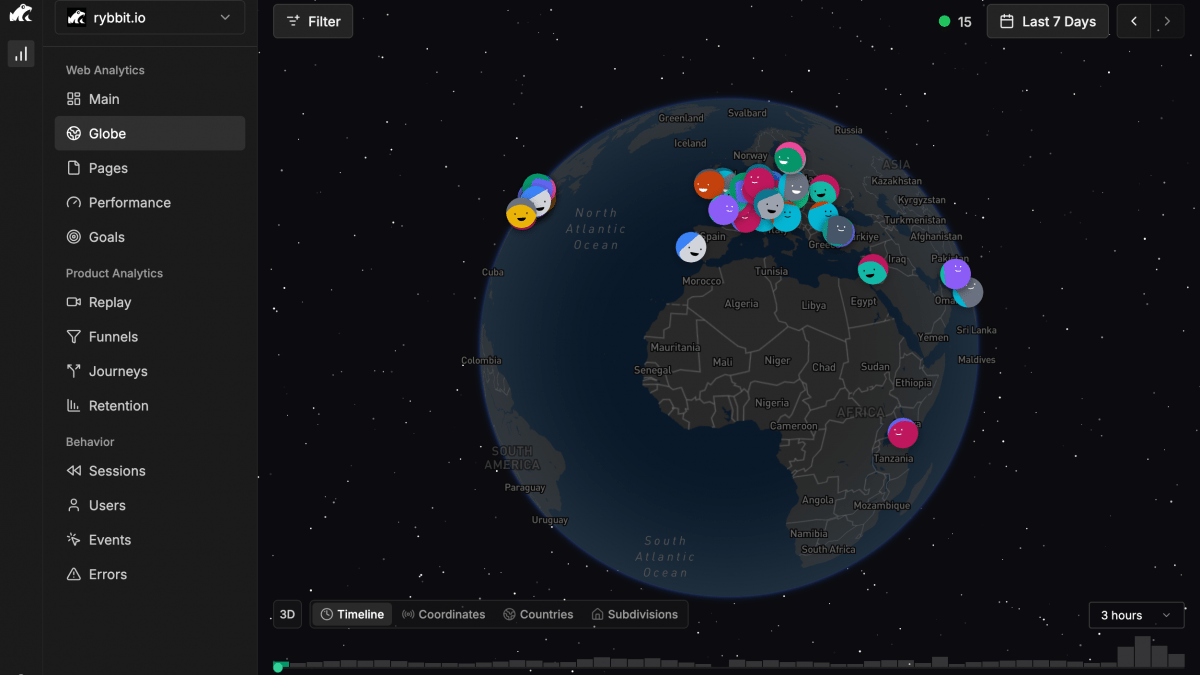
Task: Click the Rybbit frog logo icon
Action: point(20,14)
